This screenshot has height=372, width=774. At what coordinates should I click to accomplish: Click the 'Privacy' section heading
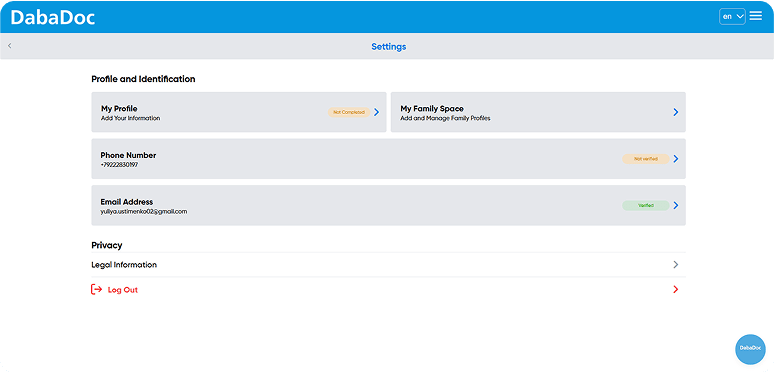pos(107,245)
